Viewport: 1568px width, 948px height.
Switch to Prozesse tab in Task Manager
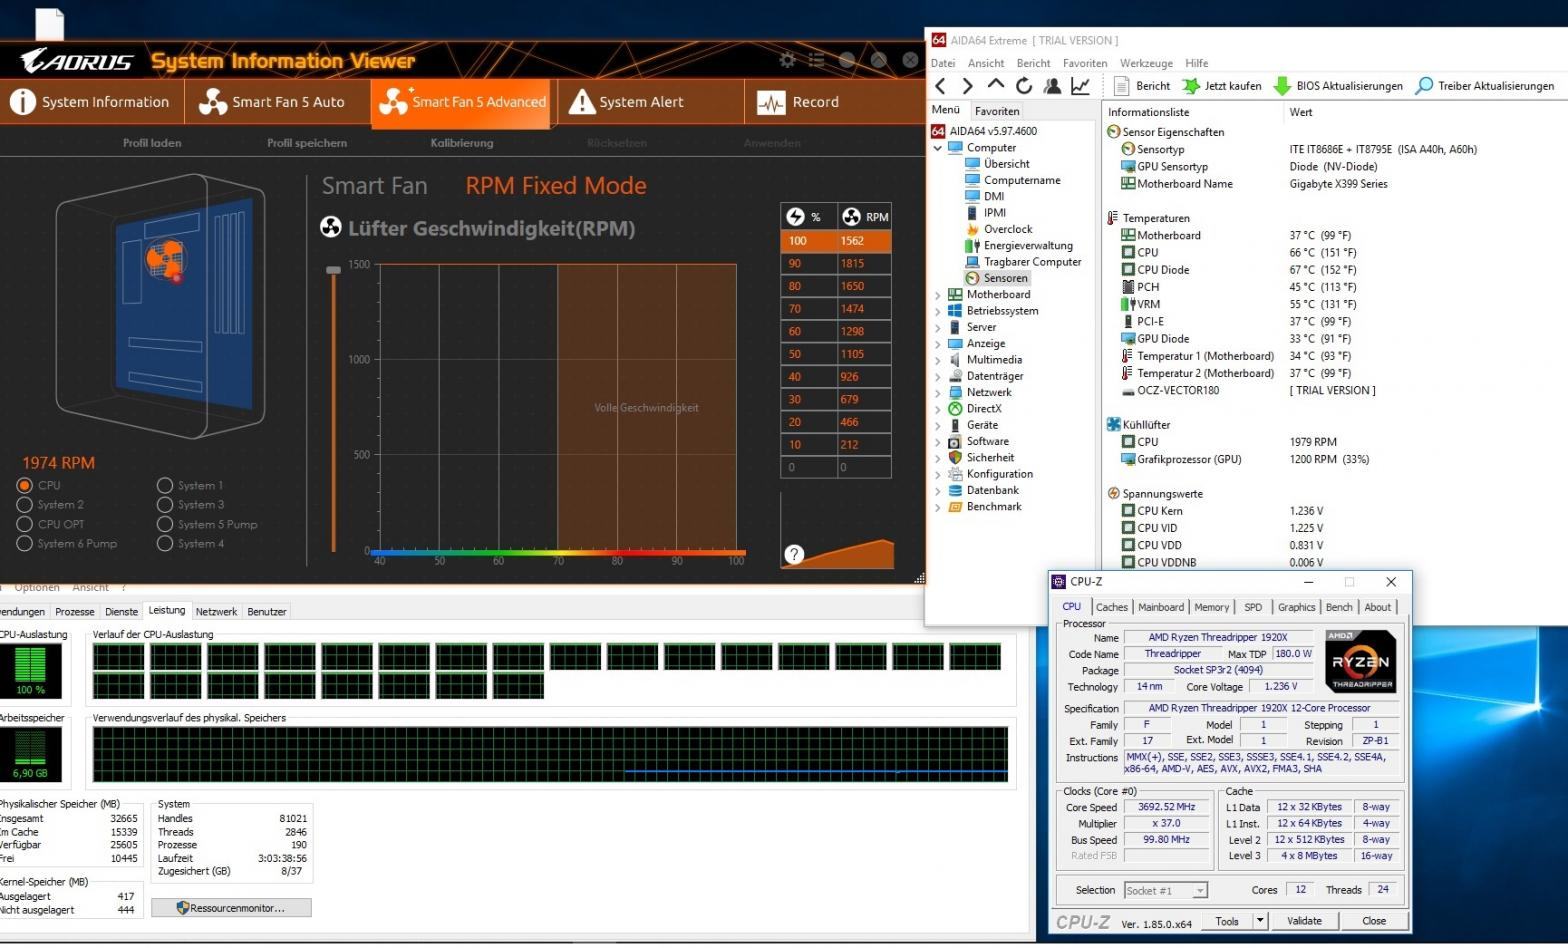(75, 612)
